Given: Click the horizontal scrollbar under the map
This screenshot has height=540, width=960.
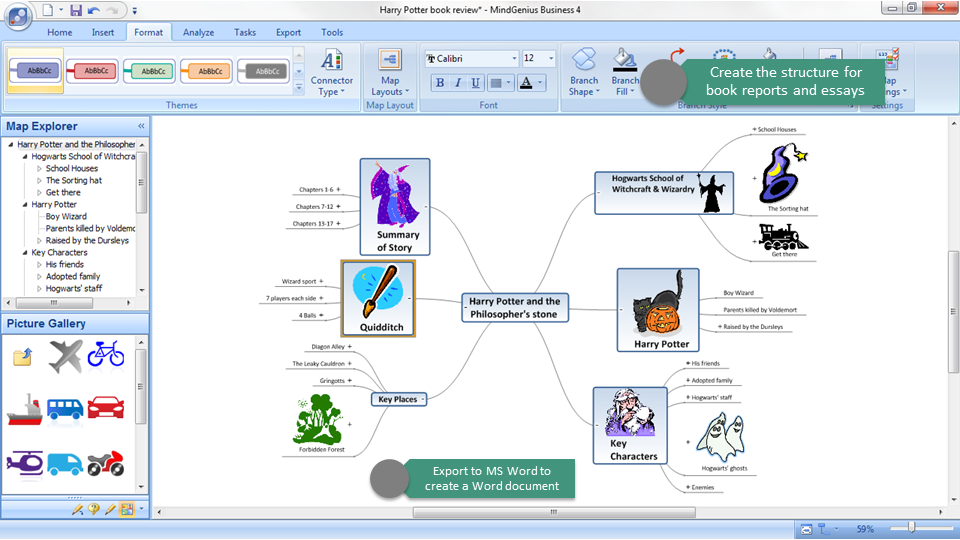Looking at the screenshot, I should click(554, 512).
